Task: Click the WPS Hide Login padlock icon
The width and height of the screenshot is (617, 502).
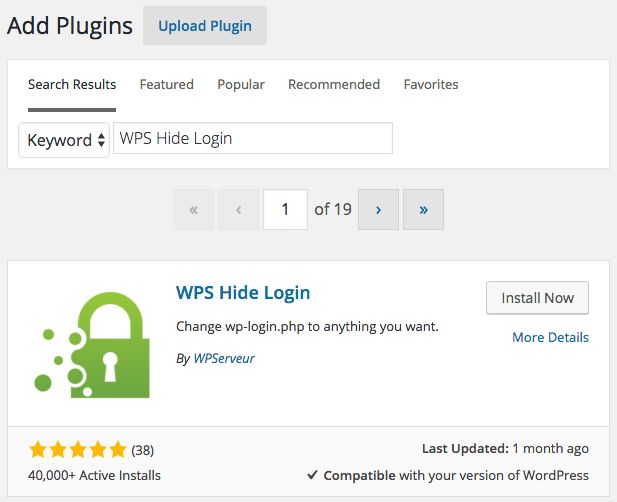Action: pos(92,345)
